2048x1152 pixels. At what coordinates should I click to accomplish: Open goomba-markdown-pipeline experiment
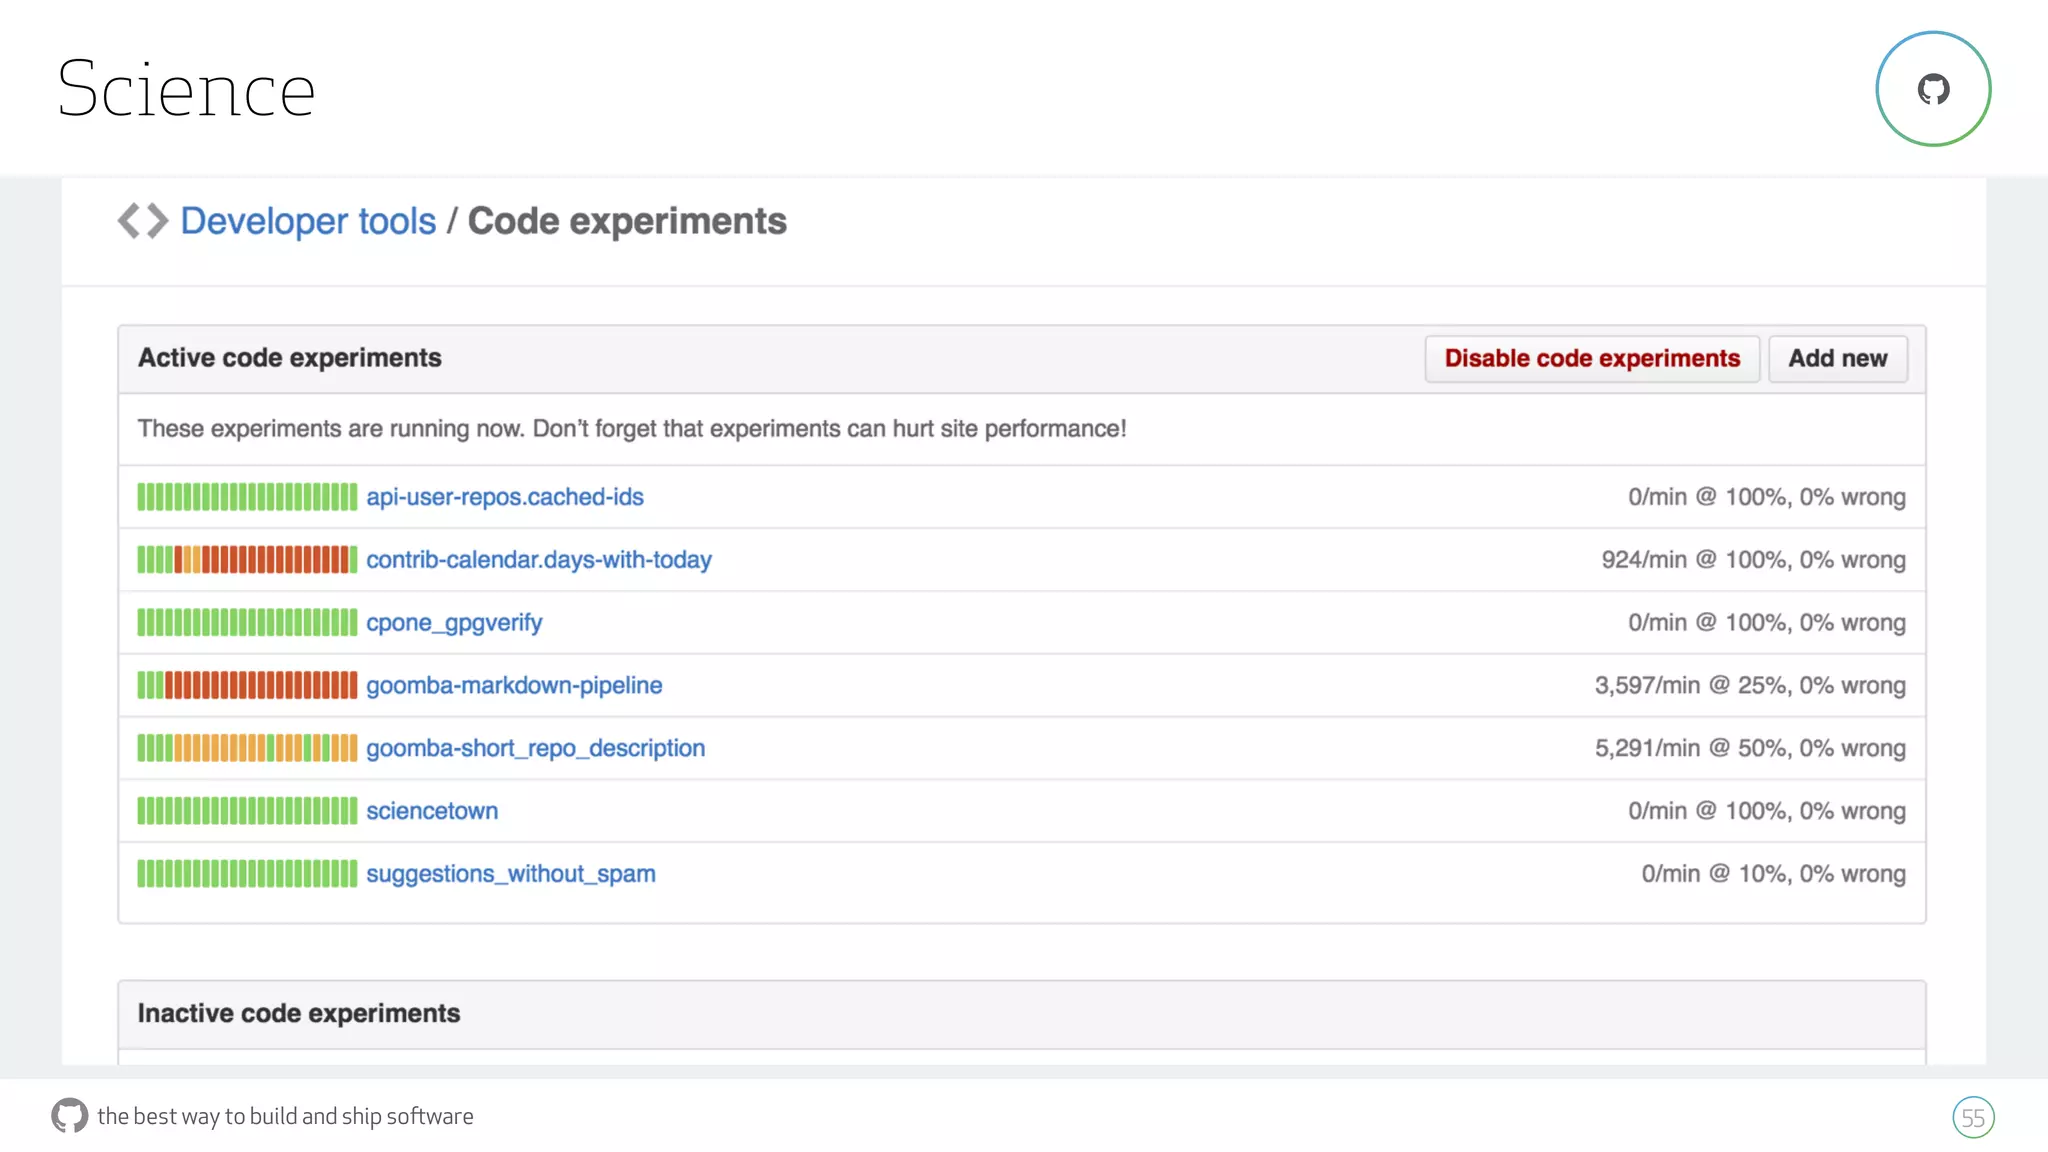[514, 686]
